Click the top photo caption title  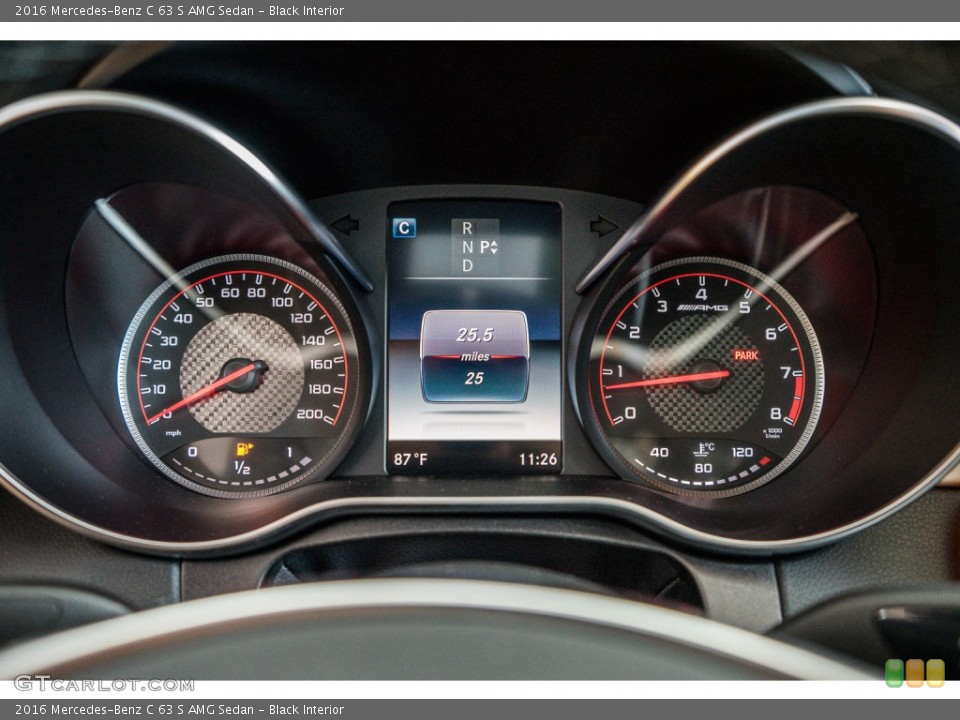click(x=179, y=10)
